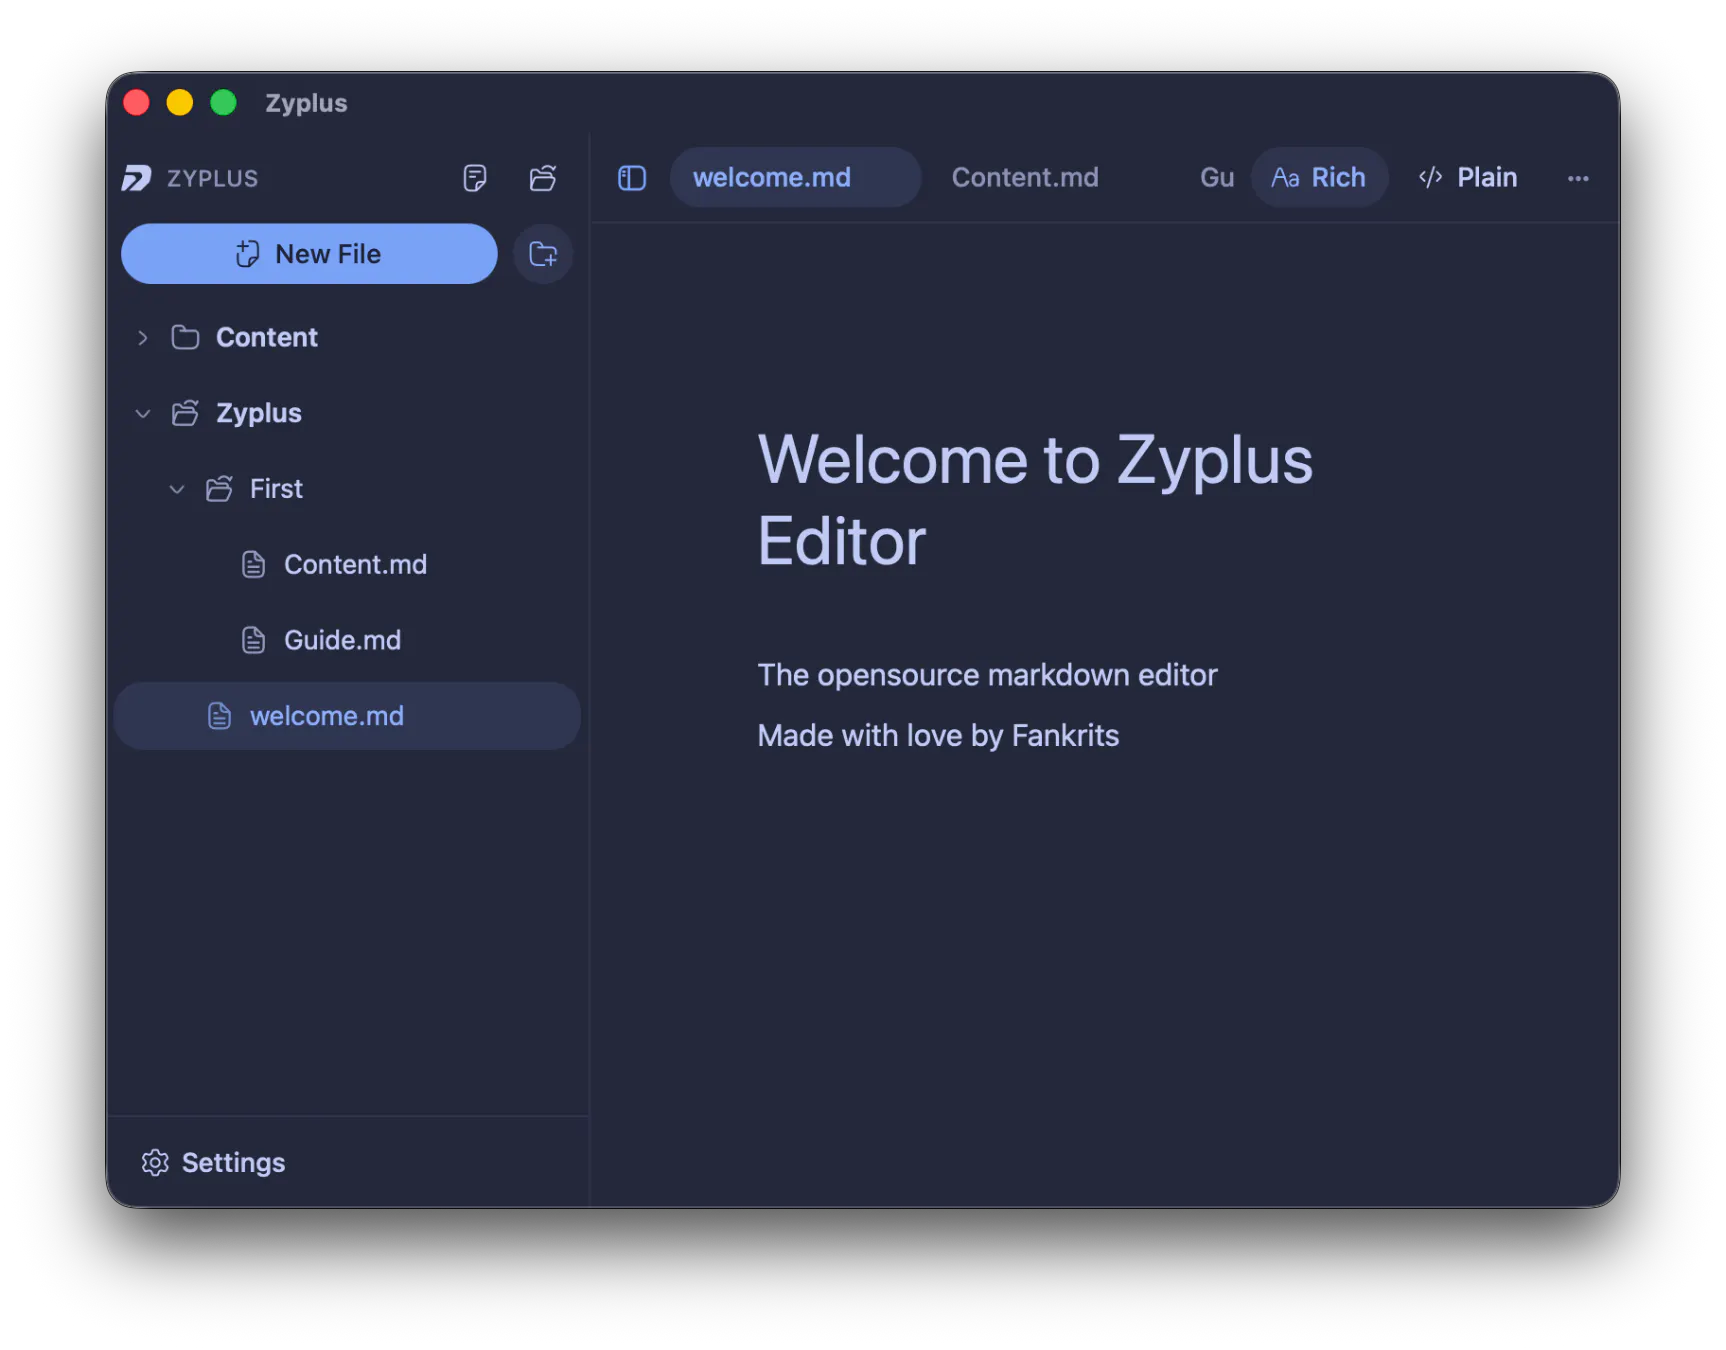The height and width of the screenshot is (1350, 1726).
Task: Open the three-dot more options menu
Action: (1578, 178)
